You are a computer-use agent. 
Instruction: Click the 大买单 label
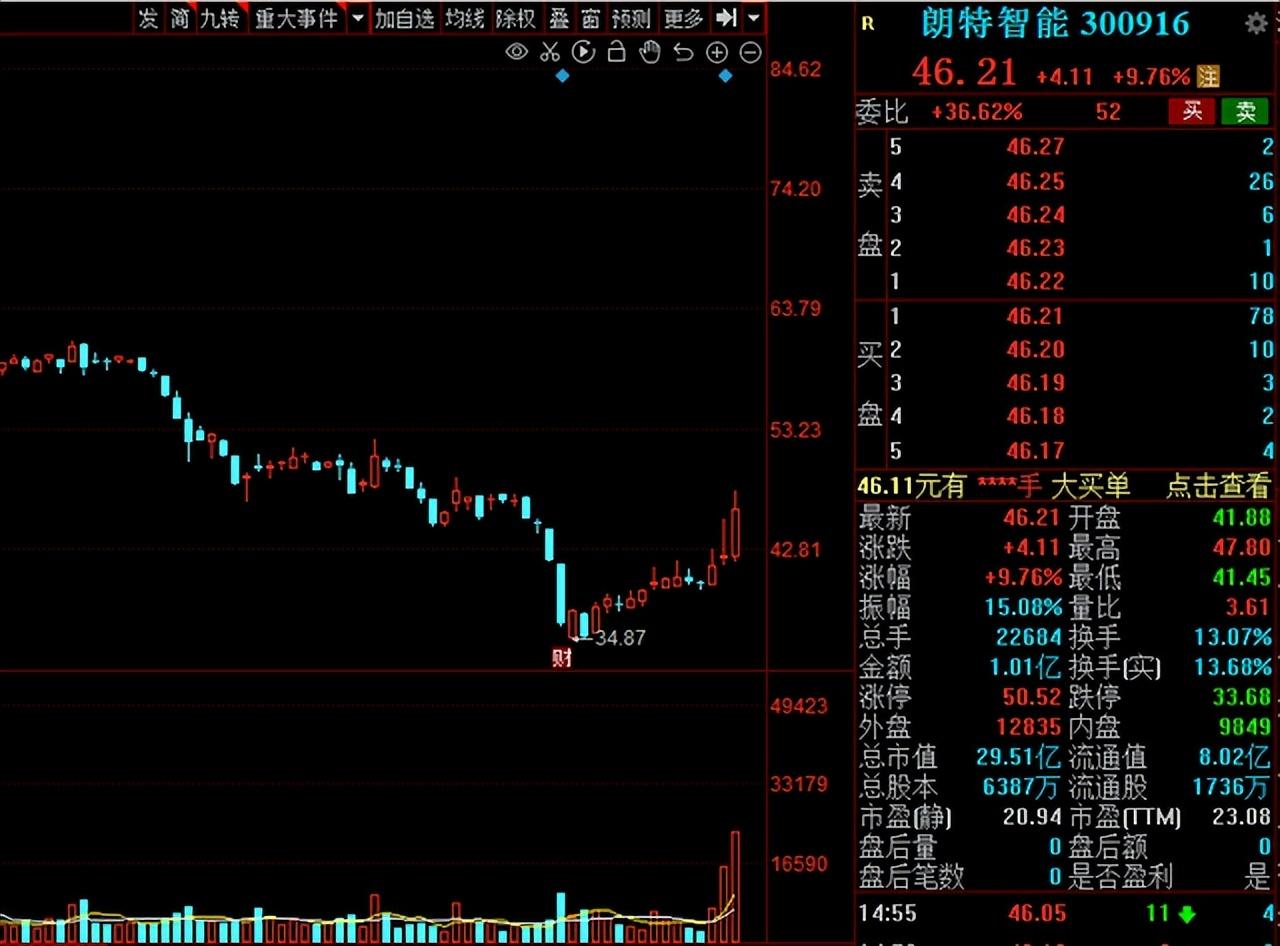coord(1090,486)
